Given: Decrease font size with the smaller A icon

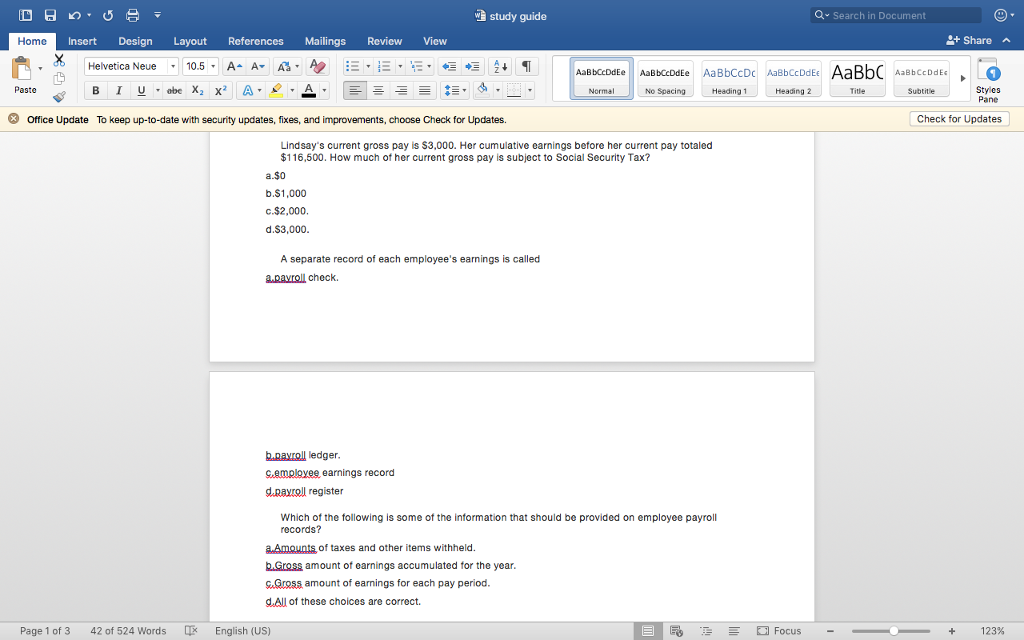Looking at the screenshot, I should [x=257, y=66].
